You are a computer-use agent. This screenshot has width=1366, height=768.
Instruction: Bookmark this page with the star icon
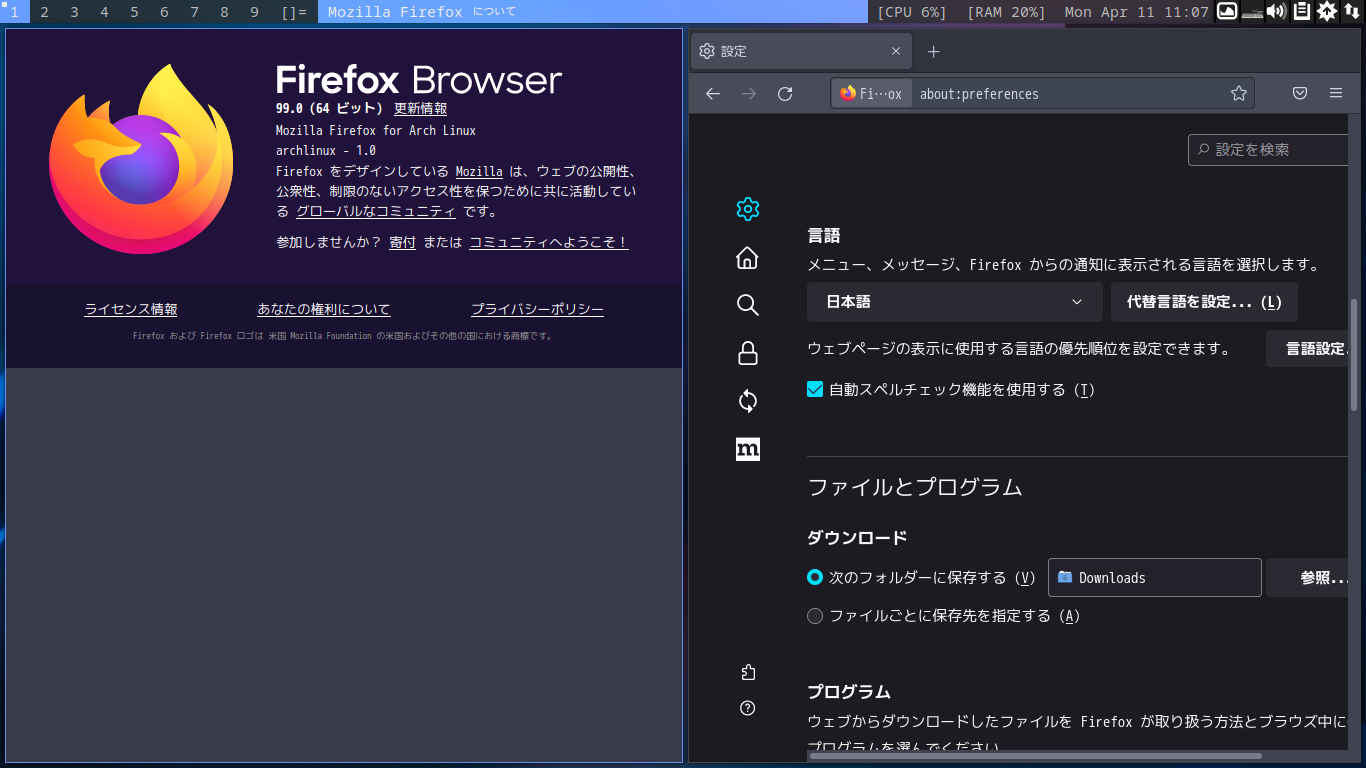point(1239,93)
